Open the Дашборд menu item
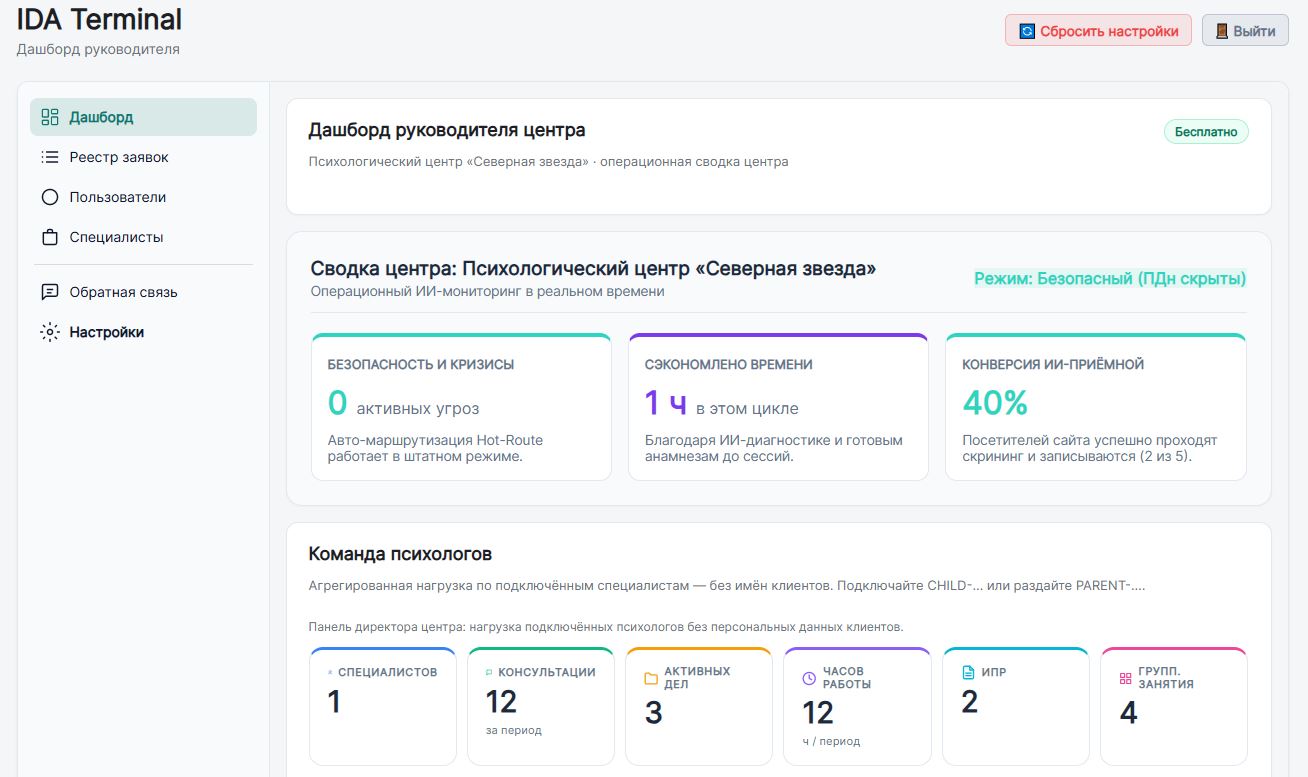1308x777 pixels. [143, 117]
